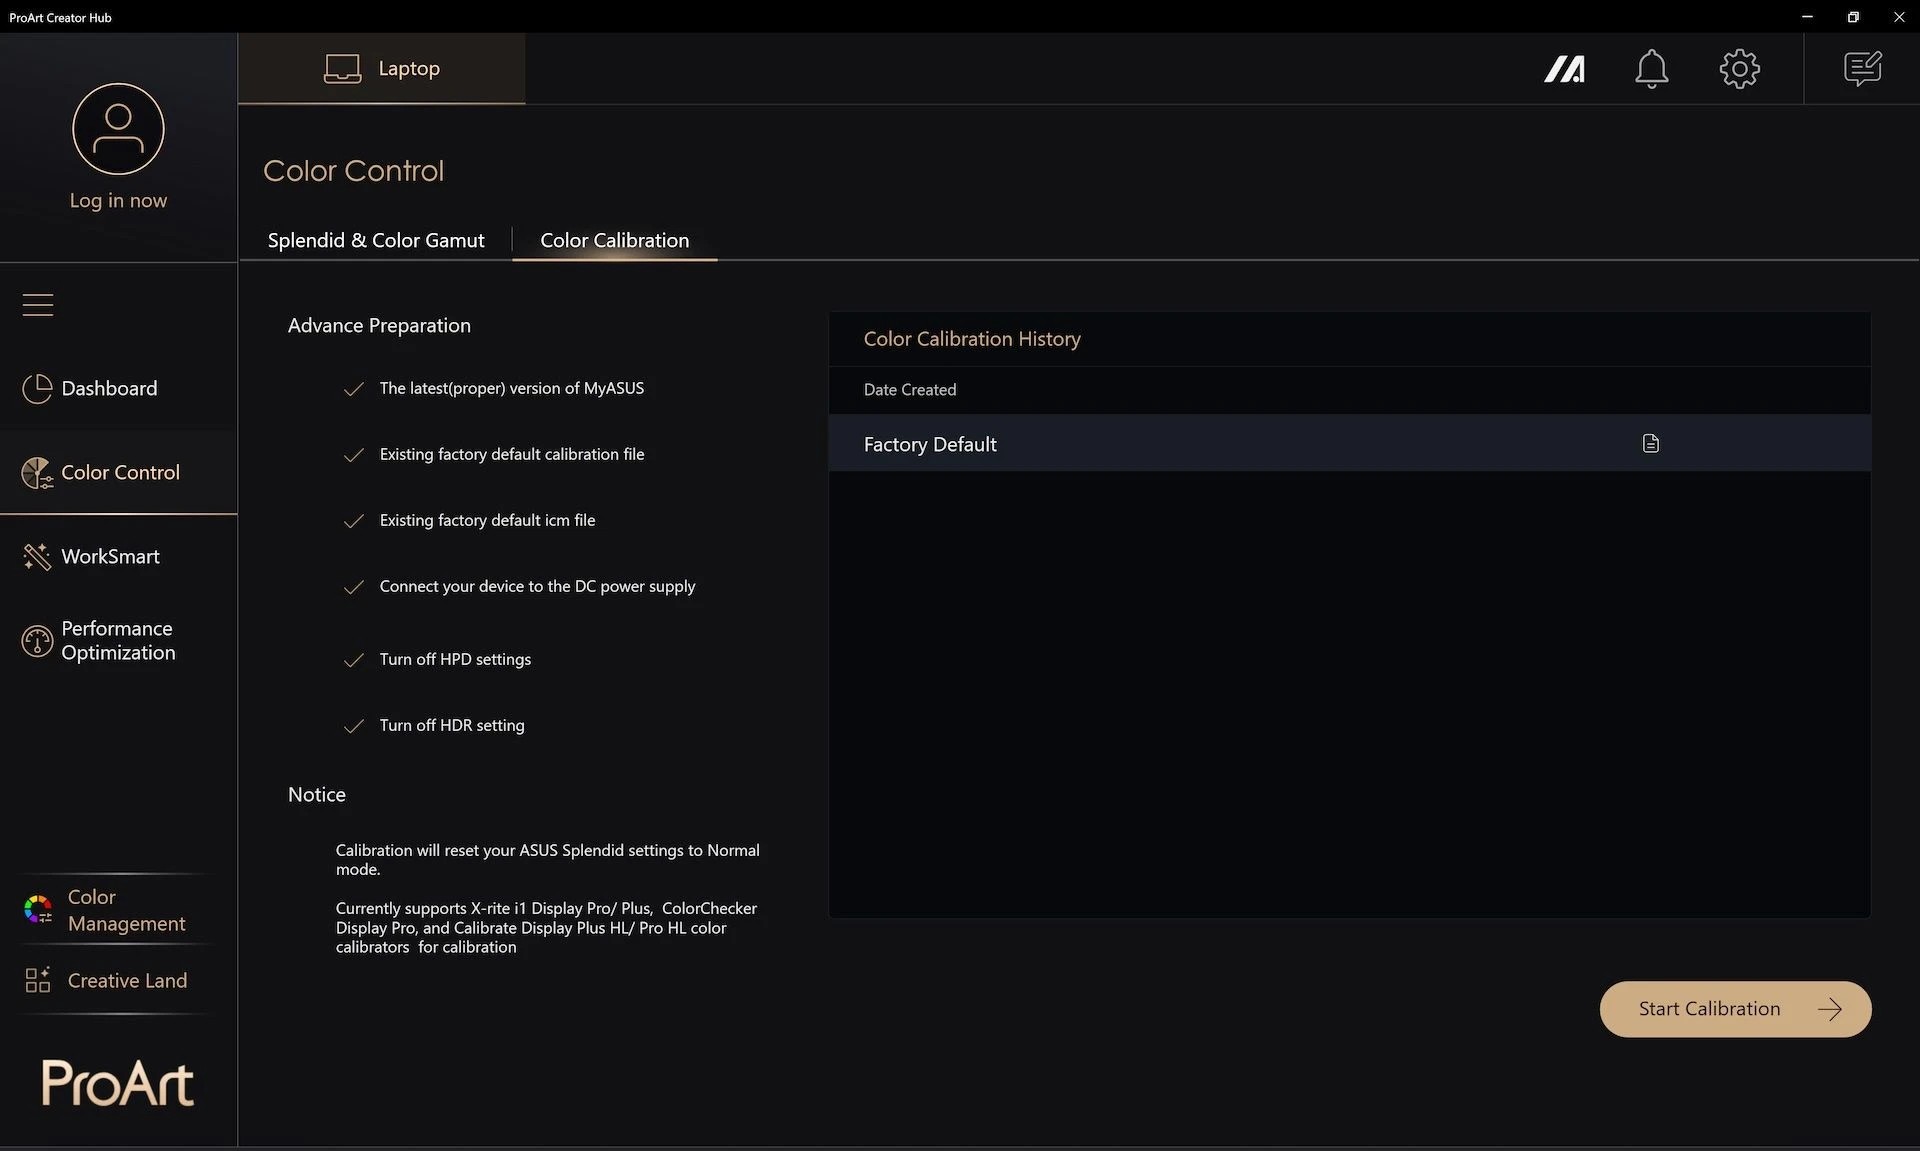Screen dimensions: 1920x1151
Task: Click the Turn off HDR setting checkmark
Action: pyautogui.click(x=353, y=726)
